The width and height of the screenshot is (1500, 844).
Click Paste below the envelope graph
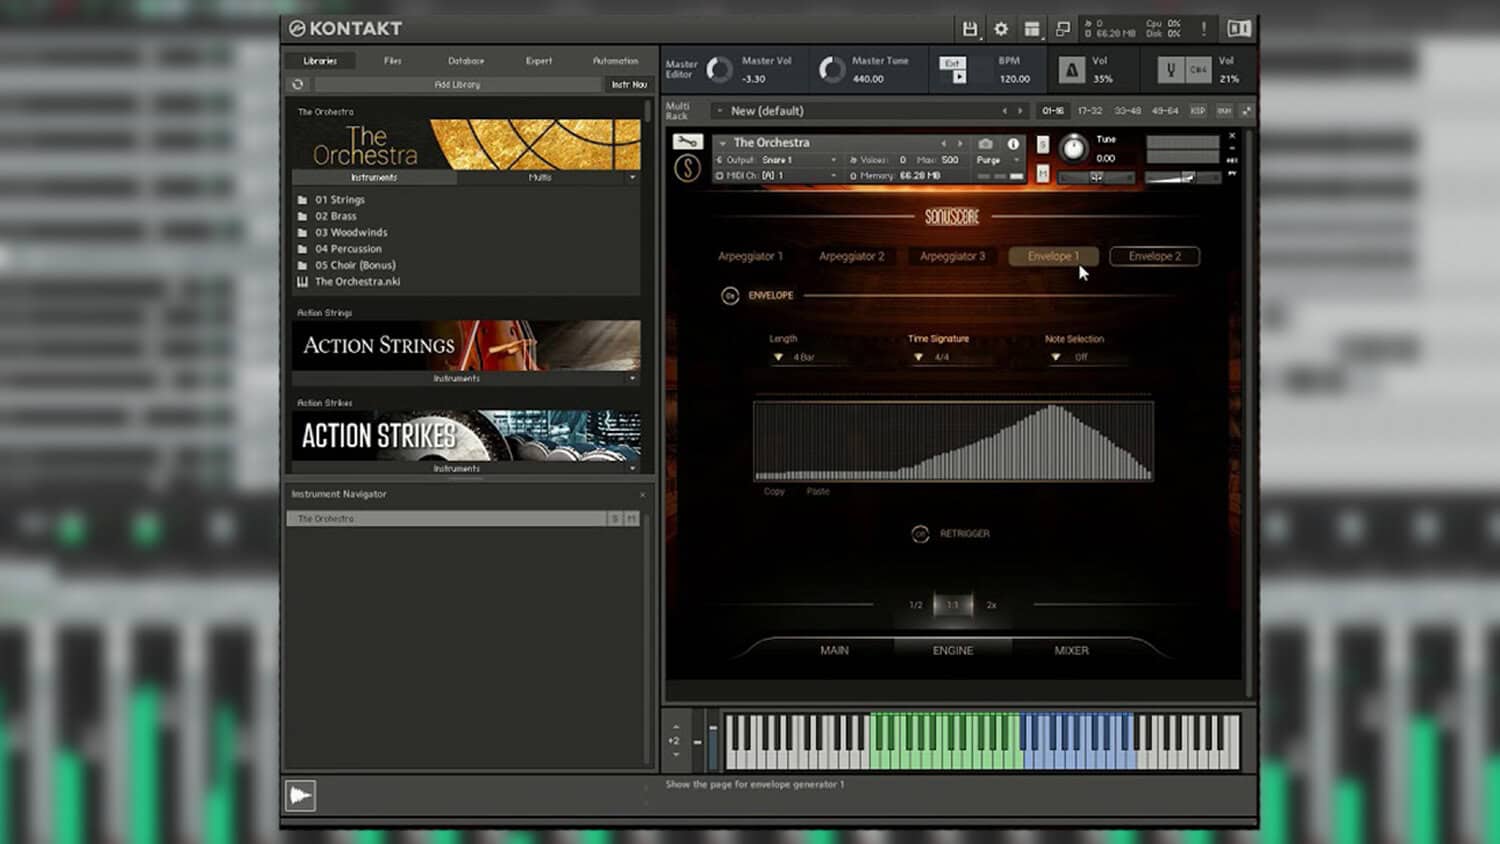(818, 492)
